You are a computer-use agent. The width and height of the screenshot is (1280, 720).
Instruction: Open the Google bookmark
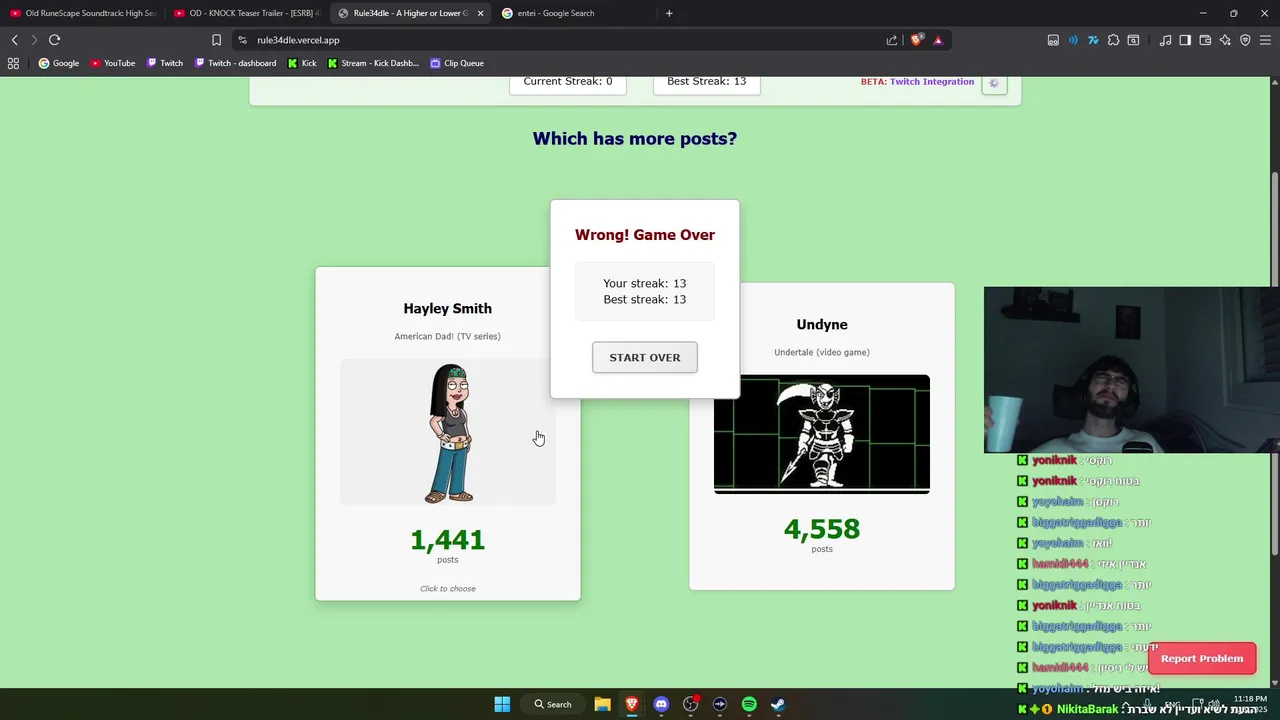click(59, 63)
